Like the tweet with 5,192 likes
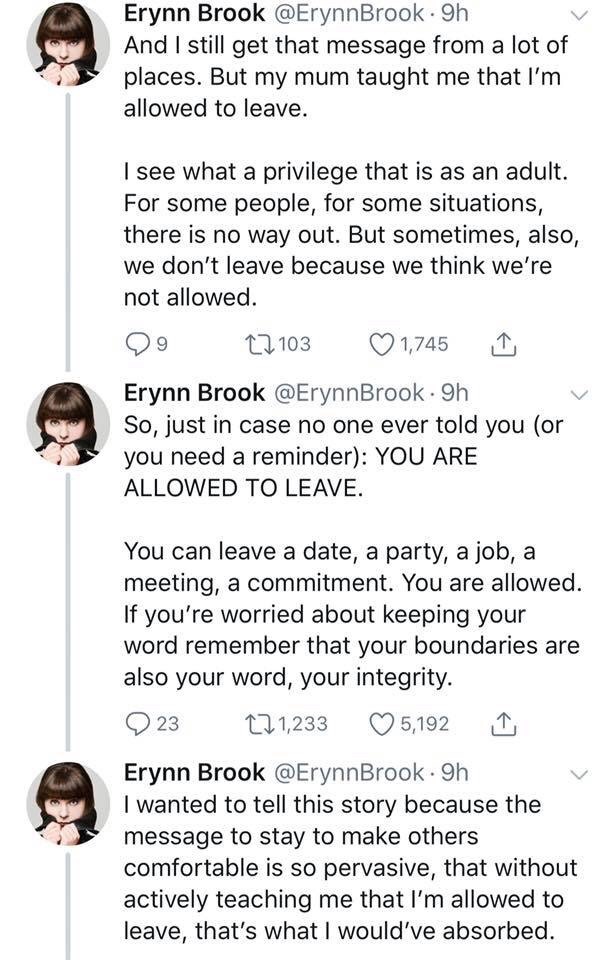 click(x=382, y=723)
